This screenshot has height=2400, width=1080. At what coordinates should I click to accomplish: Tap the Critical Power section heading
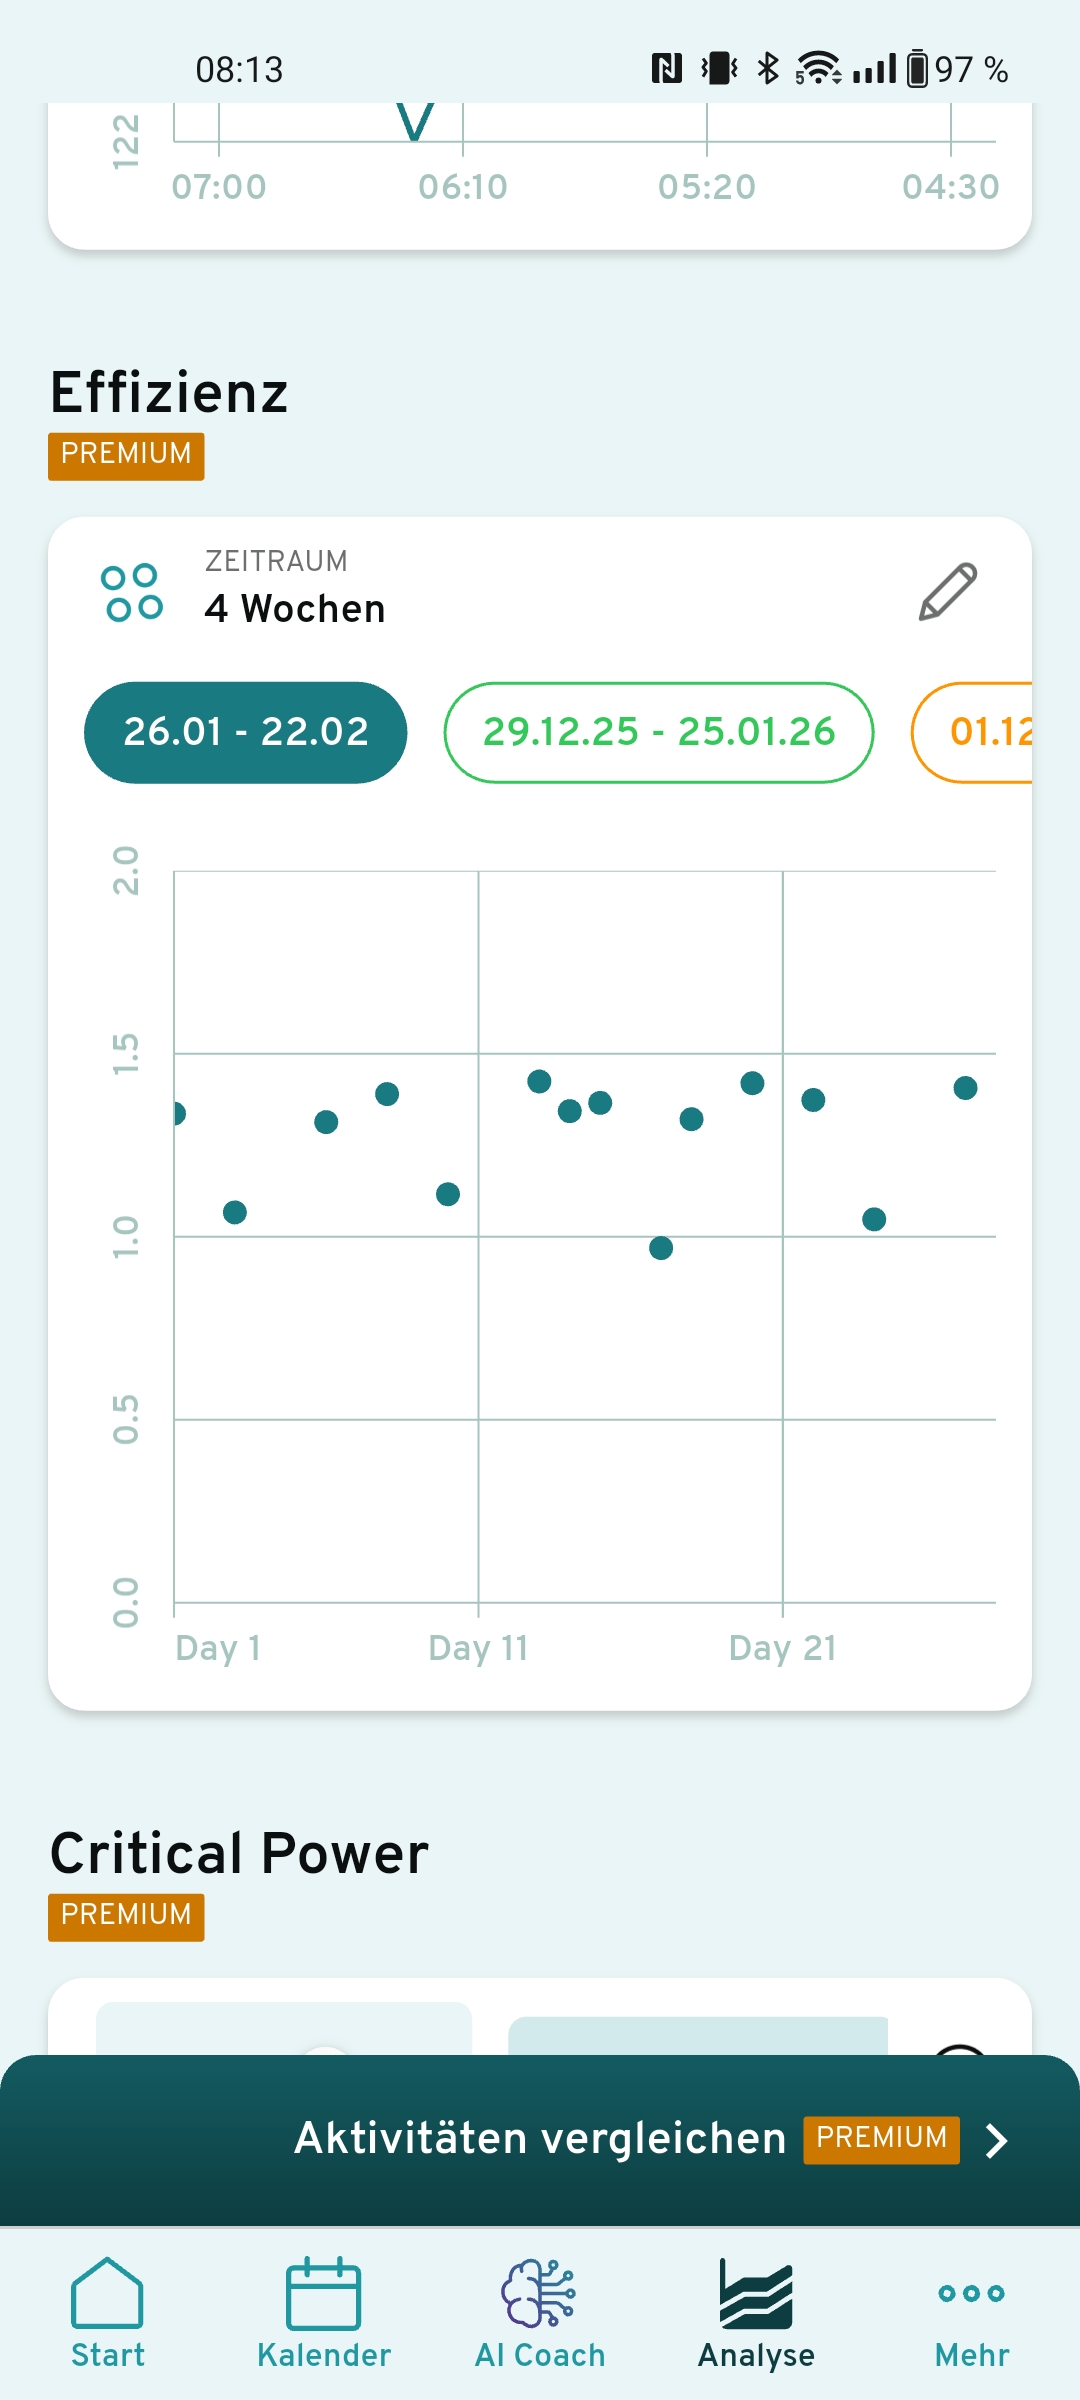[240, 1853]
